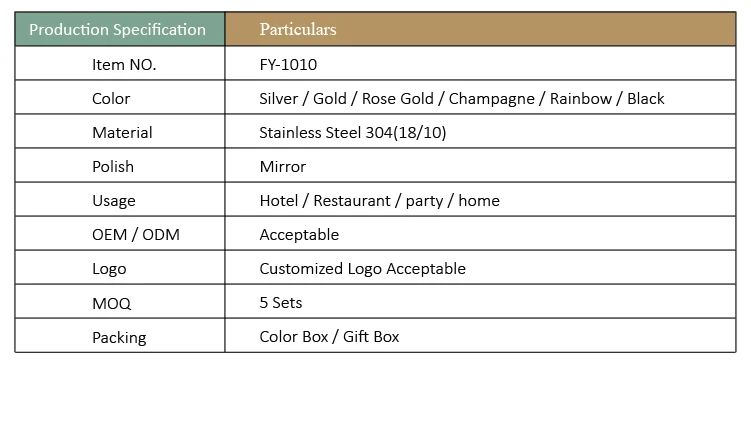Select the Color label cell
This screenshot has width=751, height=432.
click(111, 98)
